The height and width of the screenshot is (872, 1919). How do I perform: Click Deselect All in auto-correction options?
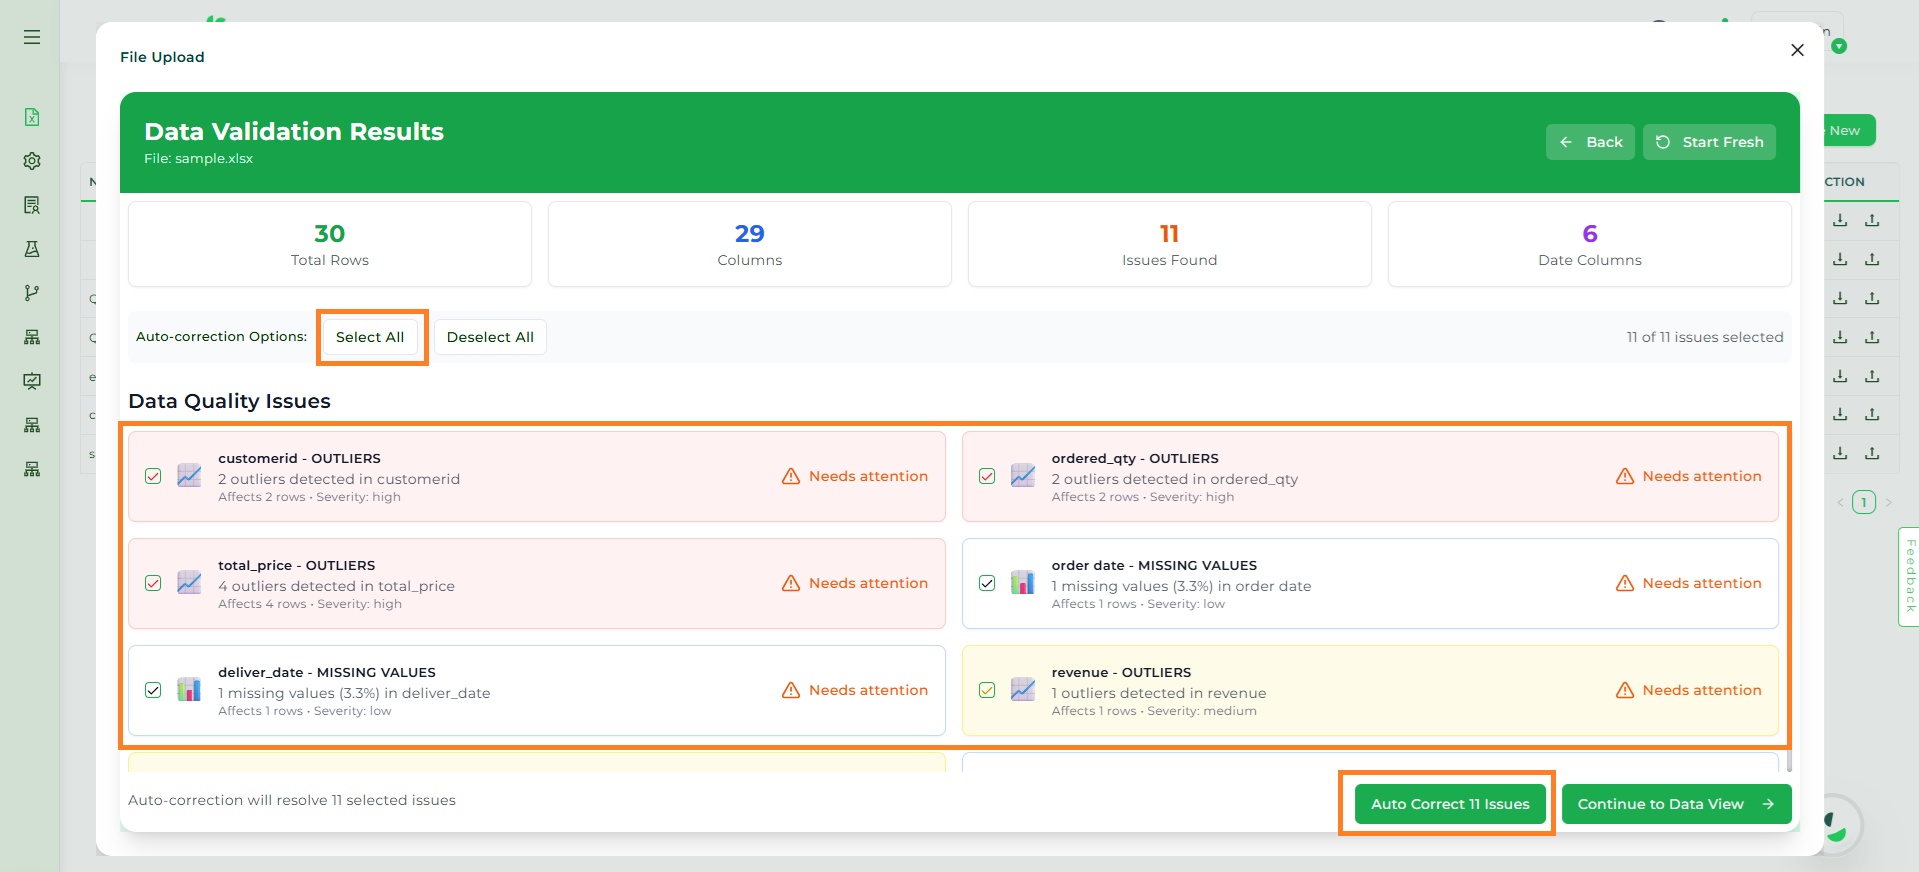pos(490,337)
